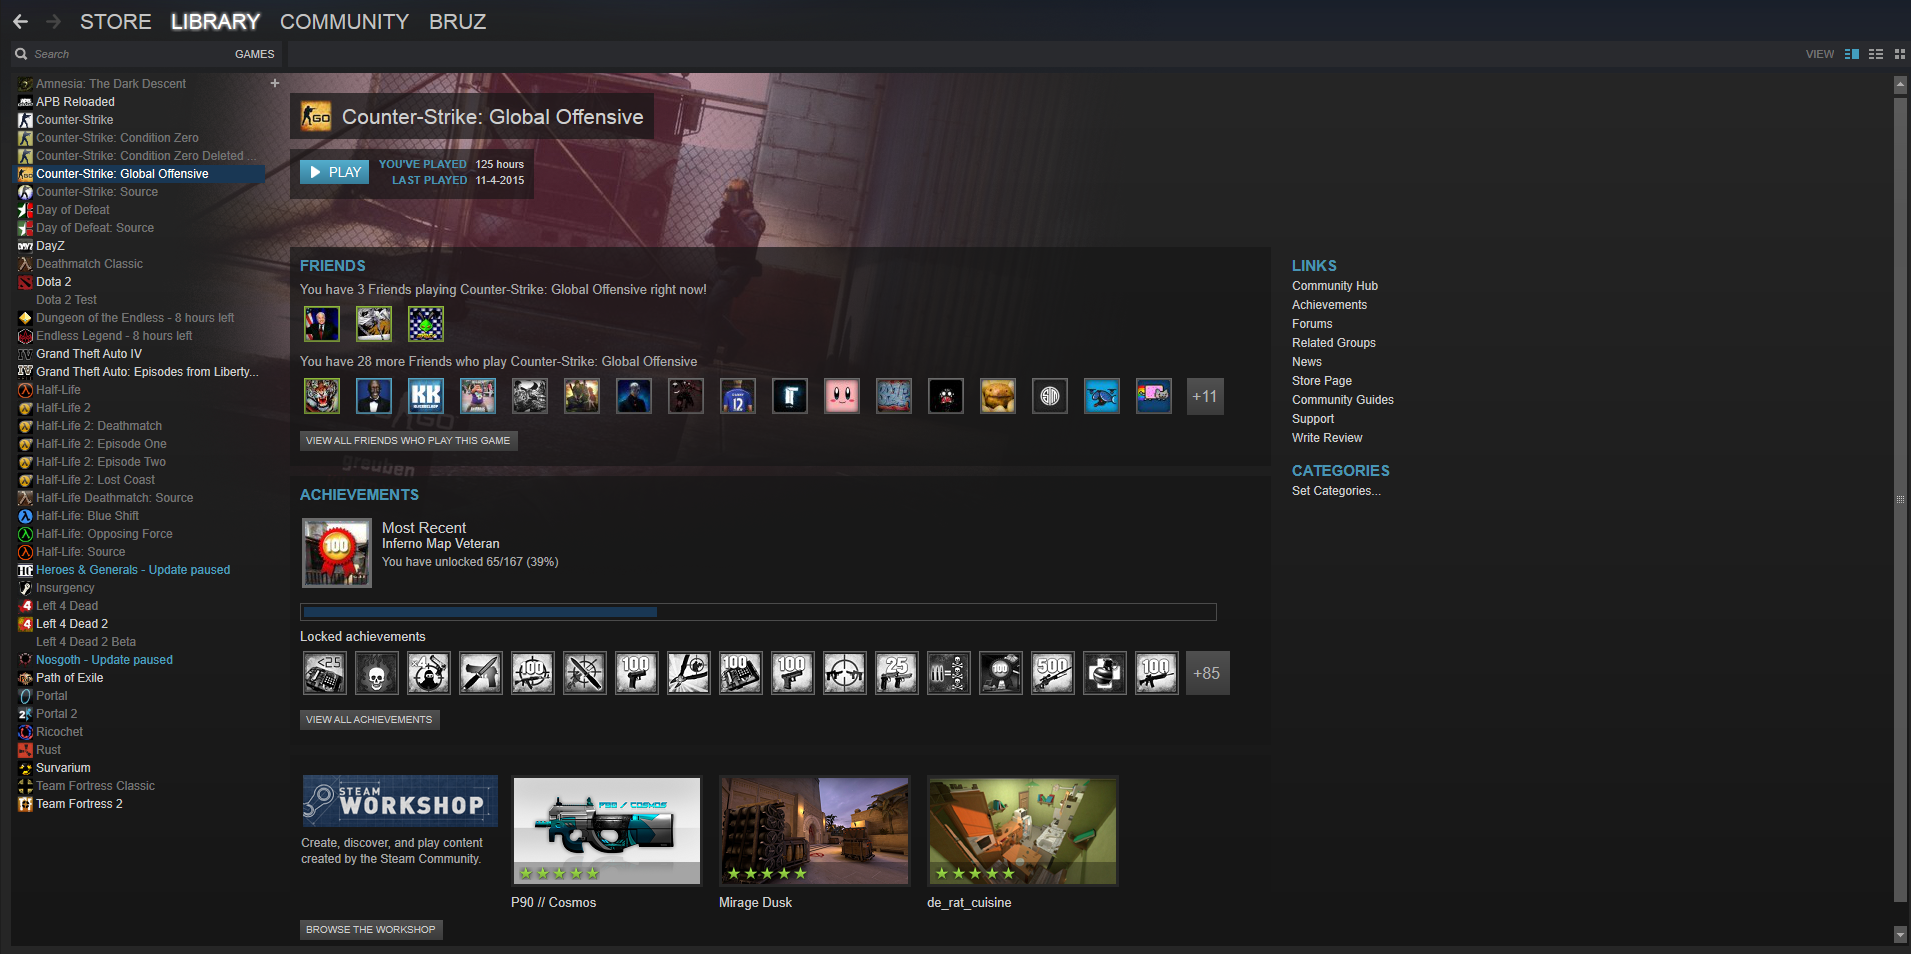The image size is (1911, 954).
Task: Click the Counter-Strike: Global Offensive title icon
Action: pos(316,117)
